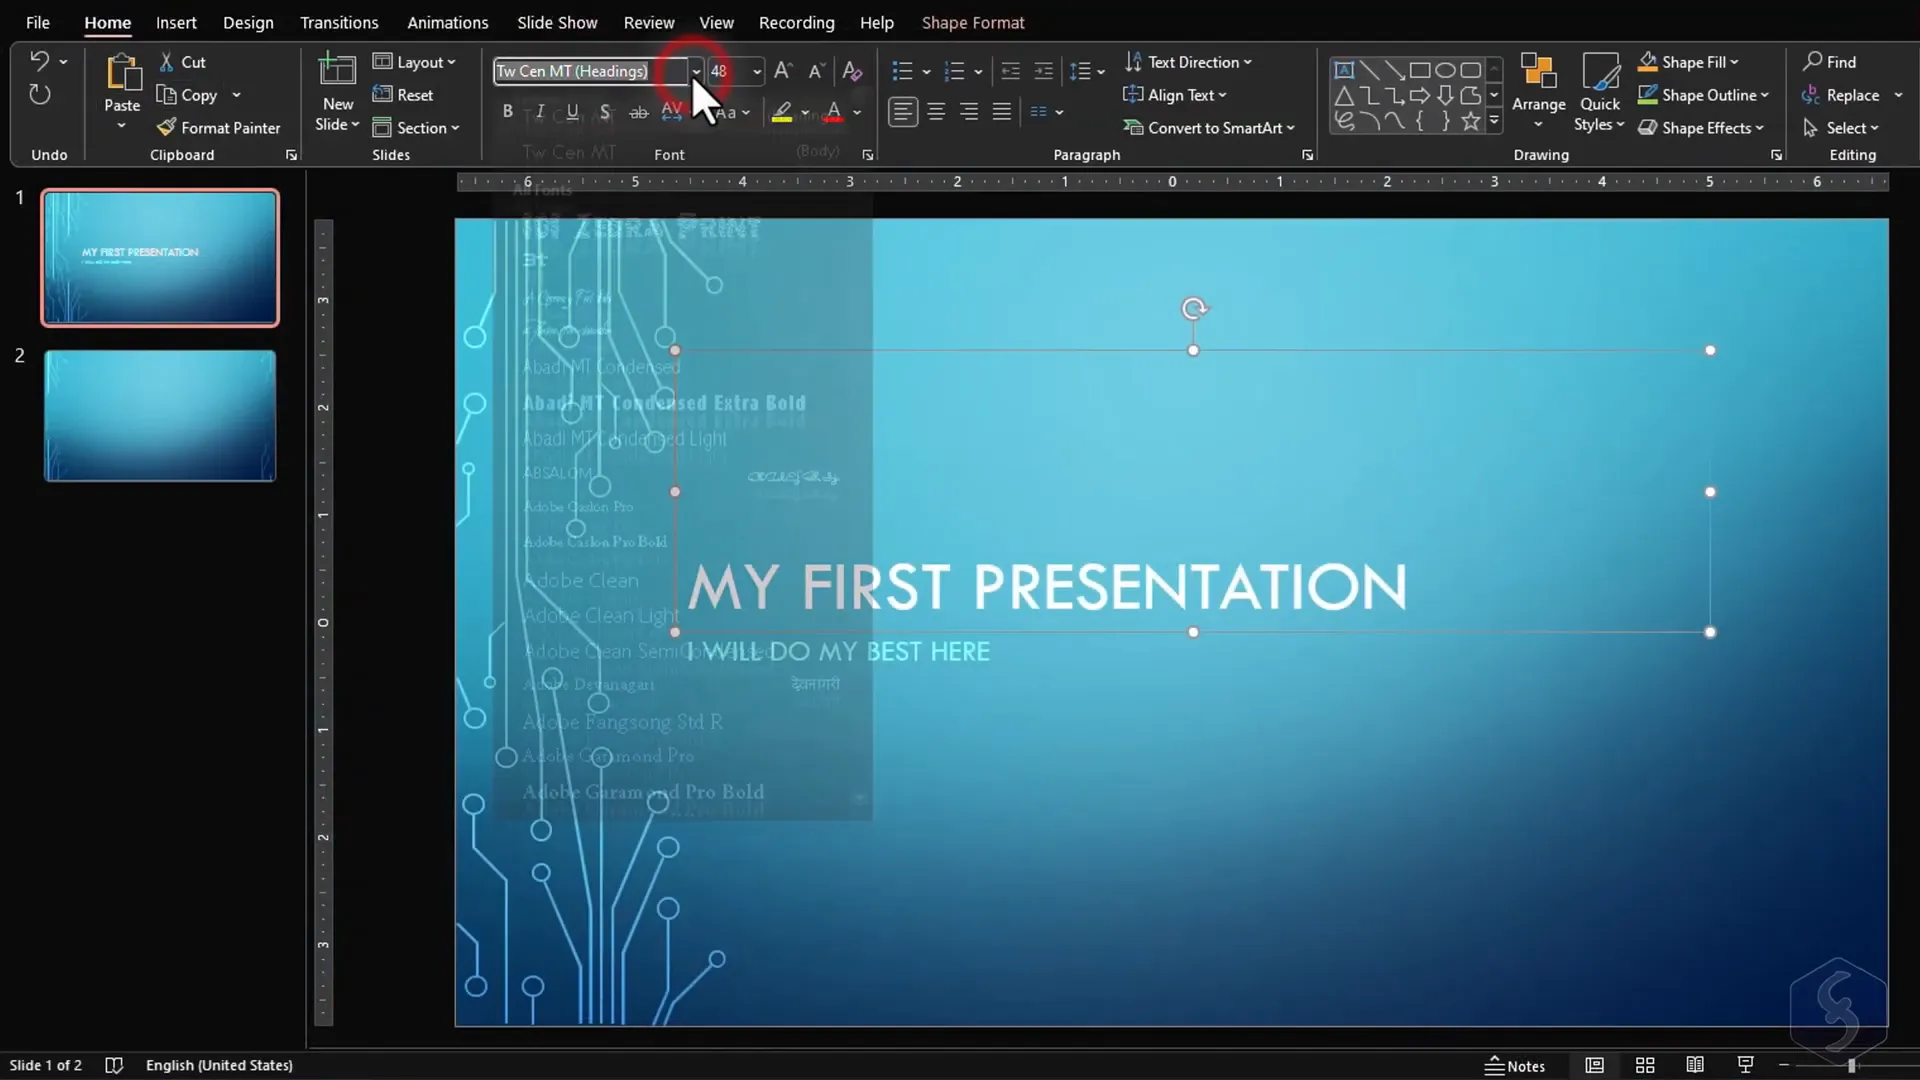Select the text box shape icon
This screenshot has width=1920, height=1080.
pos(1344,70)
